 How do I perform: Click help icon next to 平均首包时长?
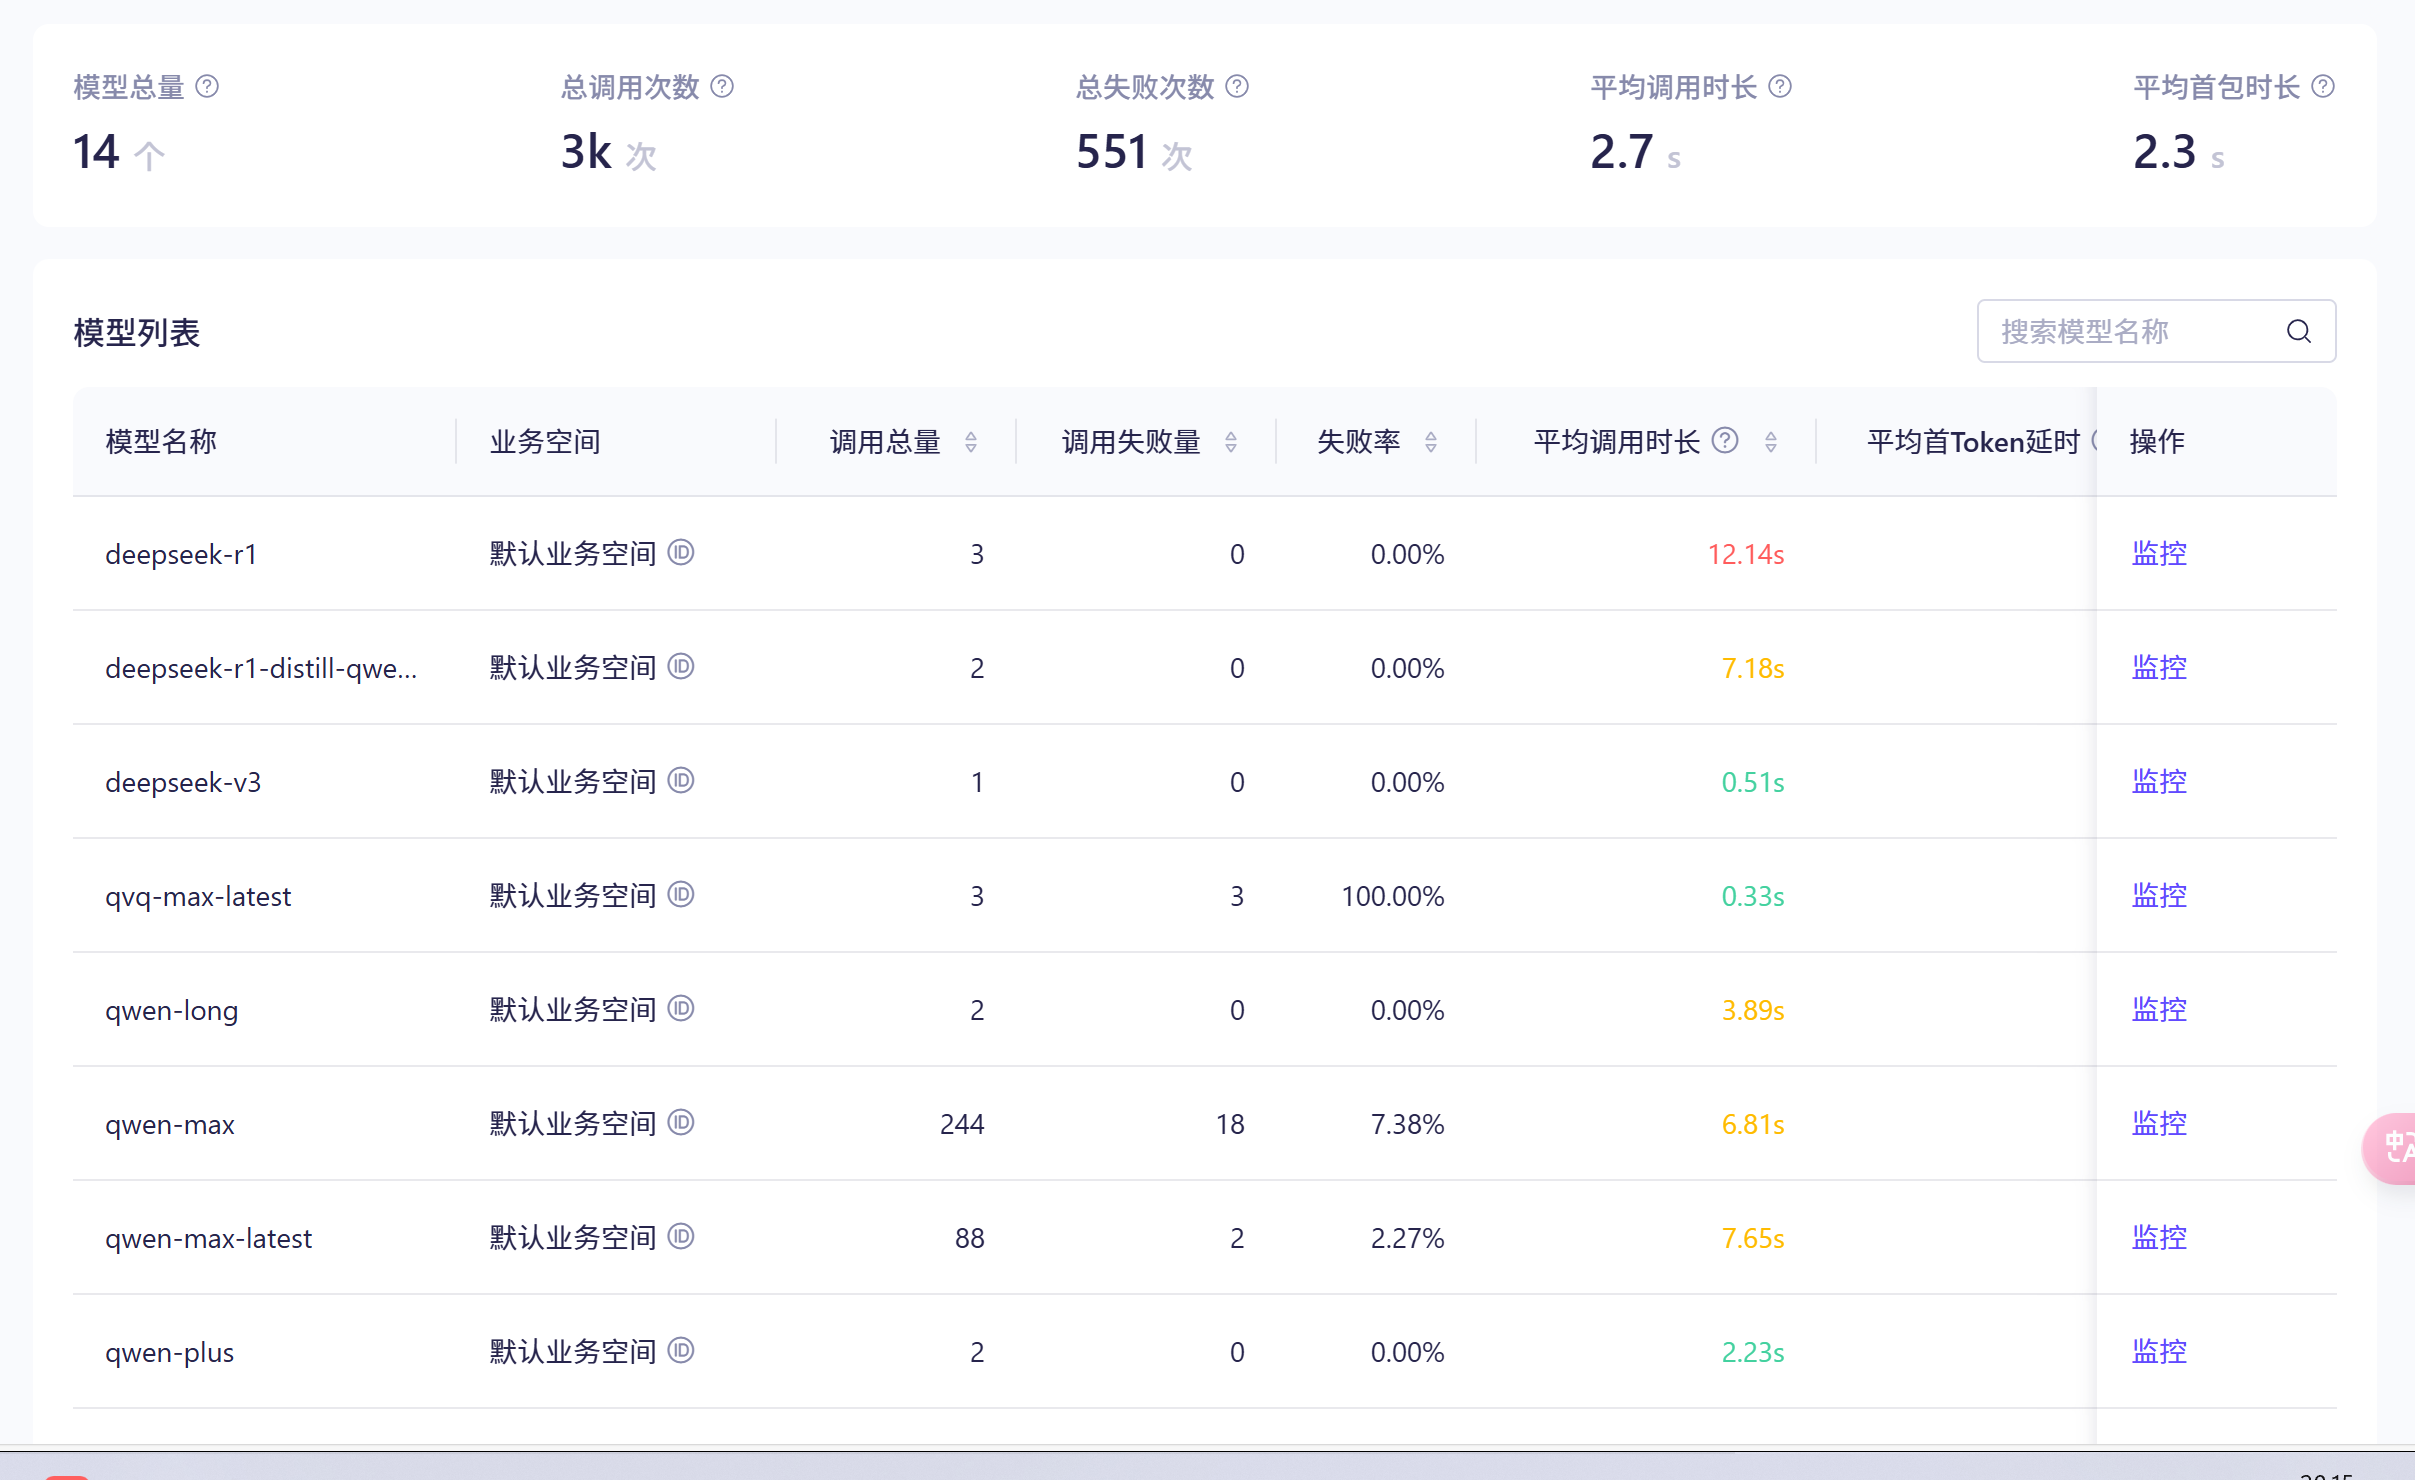point(2323,87)
